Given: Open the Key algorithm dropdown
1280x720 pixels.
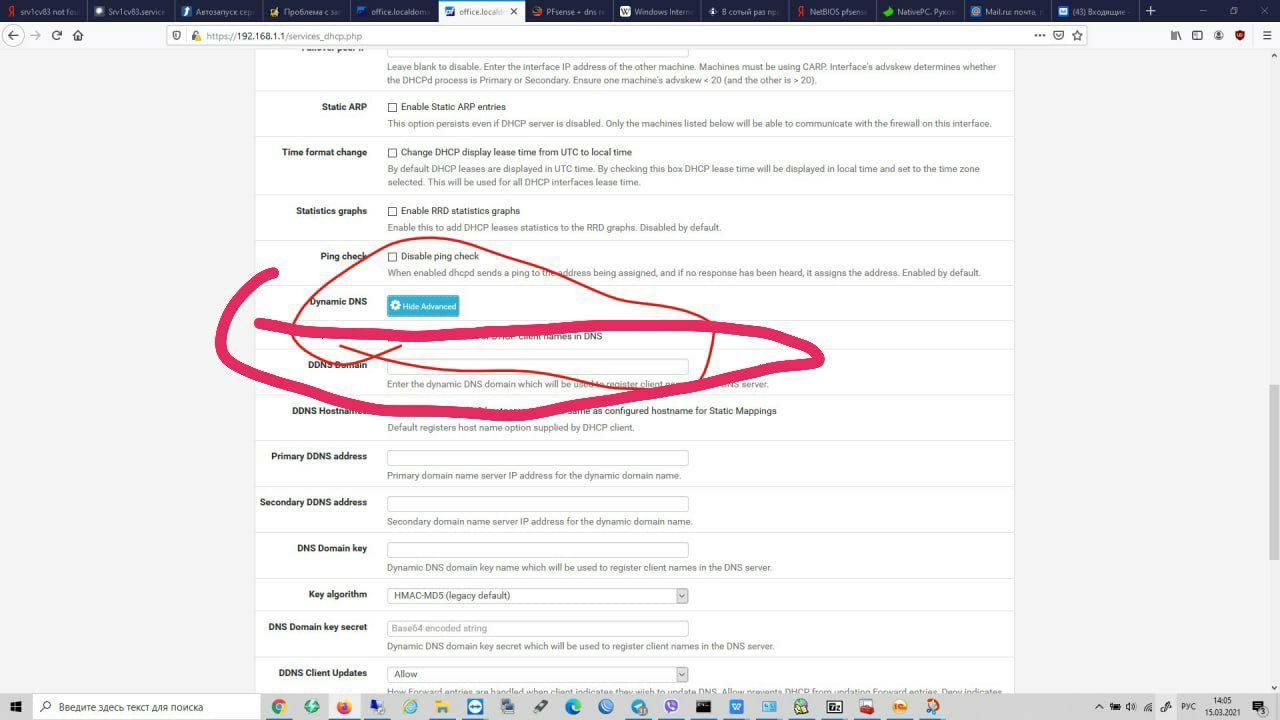Looking at the screenshot, I should click(x=538, y=595).
